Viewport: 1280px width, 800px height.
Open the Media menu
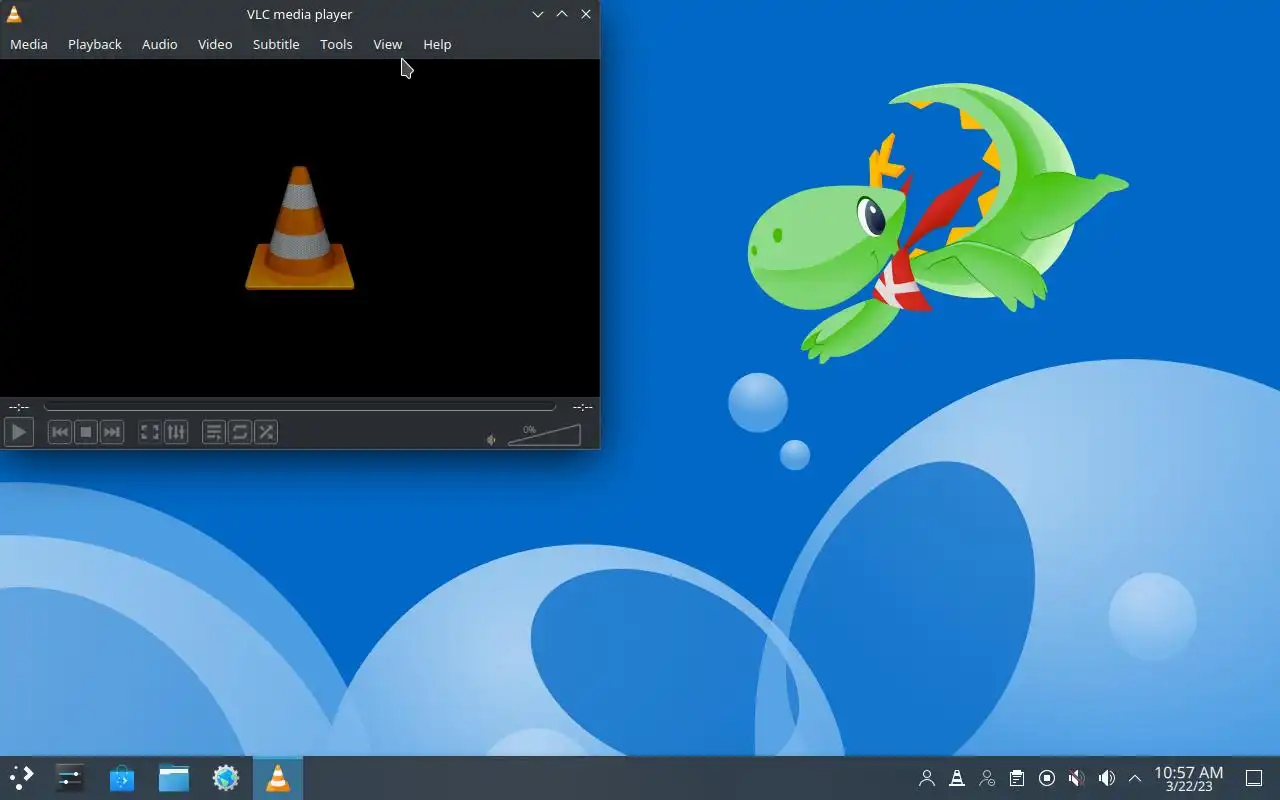[29, 44]
